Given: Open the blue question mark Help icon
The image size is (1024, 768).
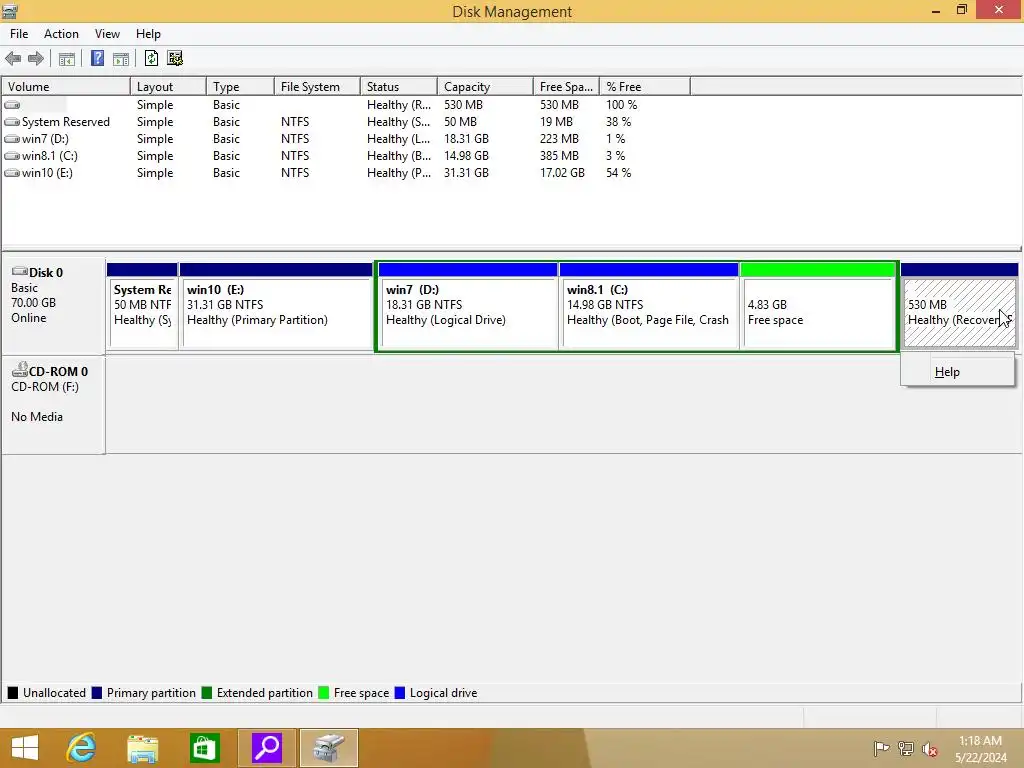Looking at the screenshot, I should [97, 59].
